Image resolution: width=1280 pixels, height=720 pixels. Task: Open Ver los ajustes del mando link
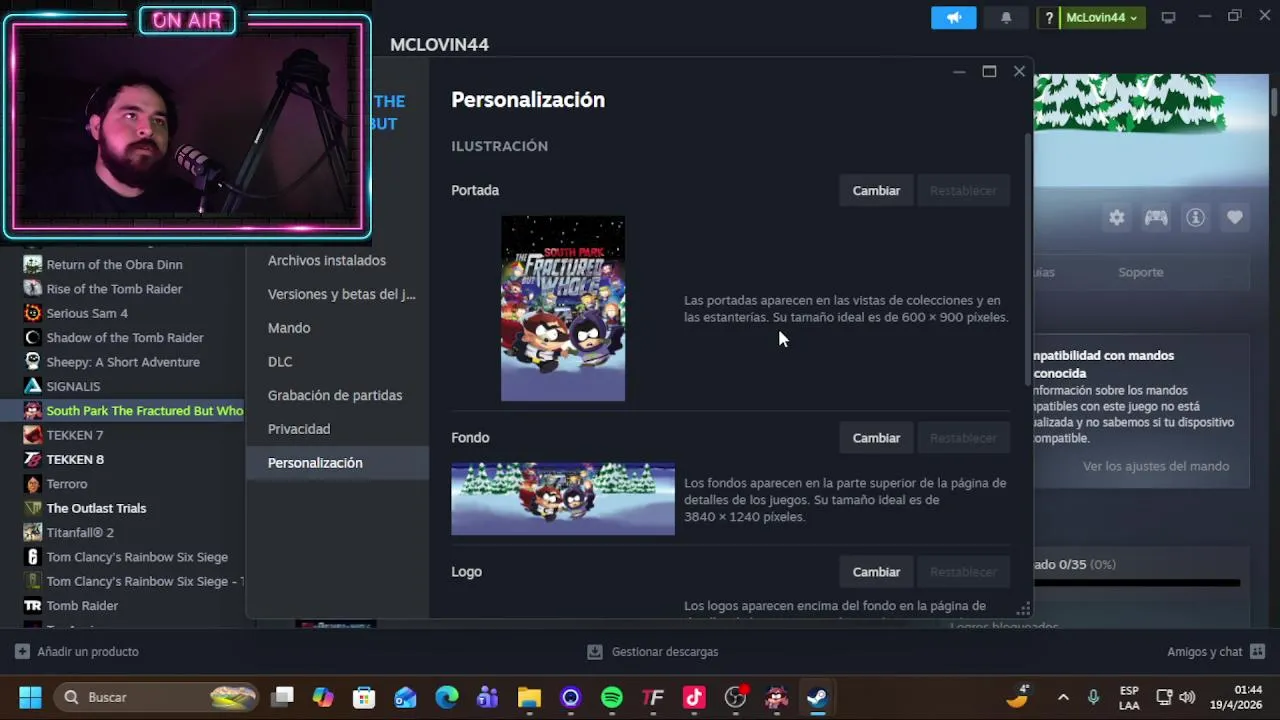[1155, 466]
